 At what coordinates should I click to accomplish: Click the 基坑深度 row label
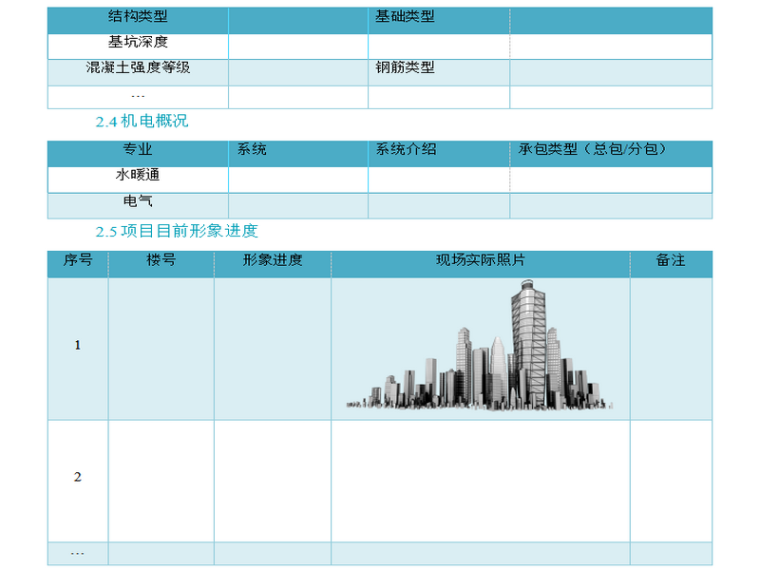coord(138,43)
